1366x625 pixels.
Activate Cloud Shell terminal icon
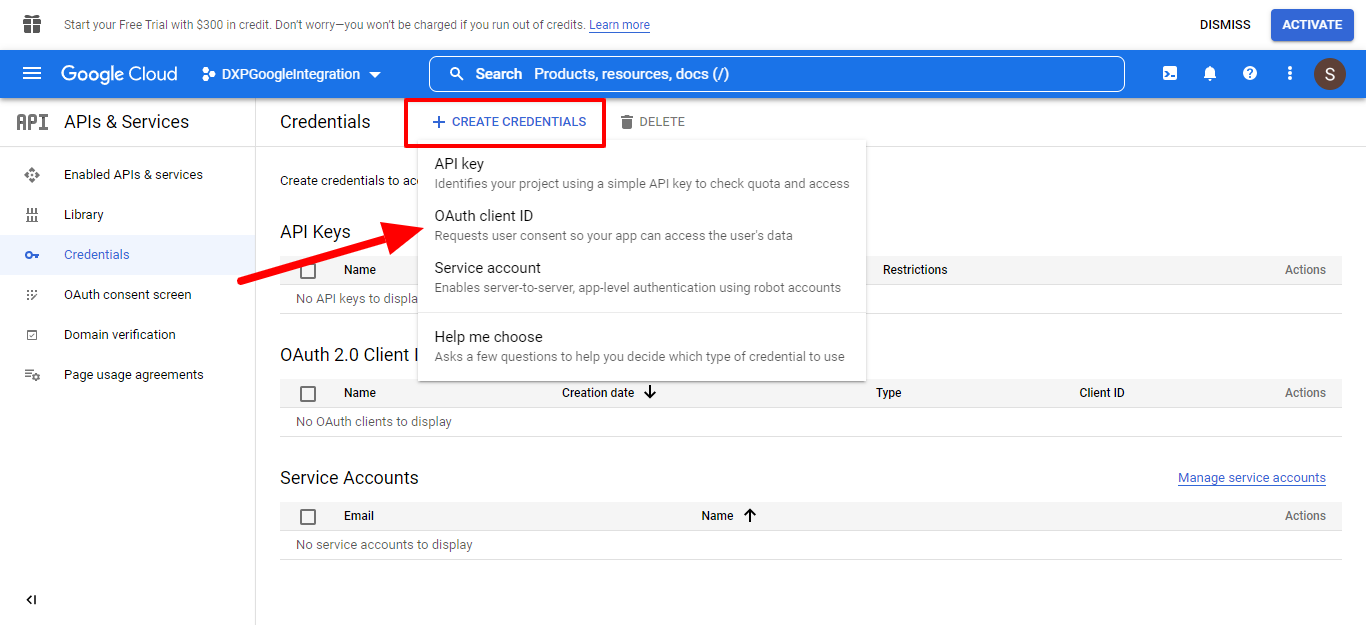[1169, 74]
